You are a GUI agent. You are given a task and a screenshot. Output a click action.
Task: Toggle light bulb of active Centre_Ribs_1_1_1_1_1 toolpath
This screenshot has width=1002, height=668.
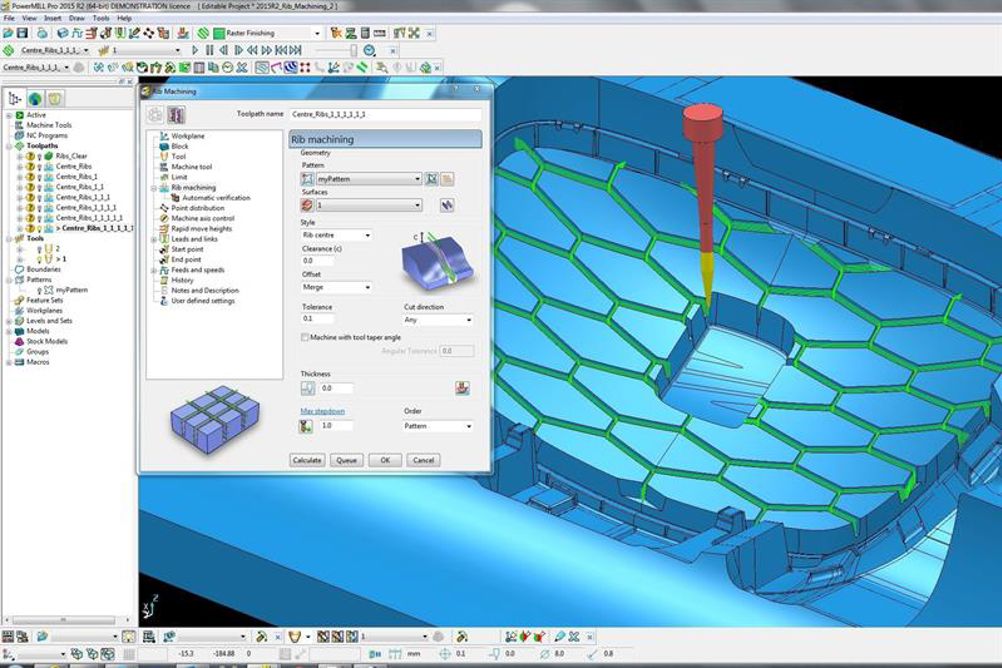tap(39, 228)
